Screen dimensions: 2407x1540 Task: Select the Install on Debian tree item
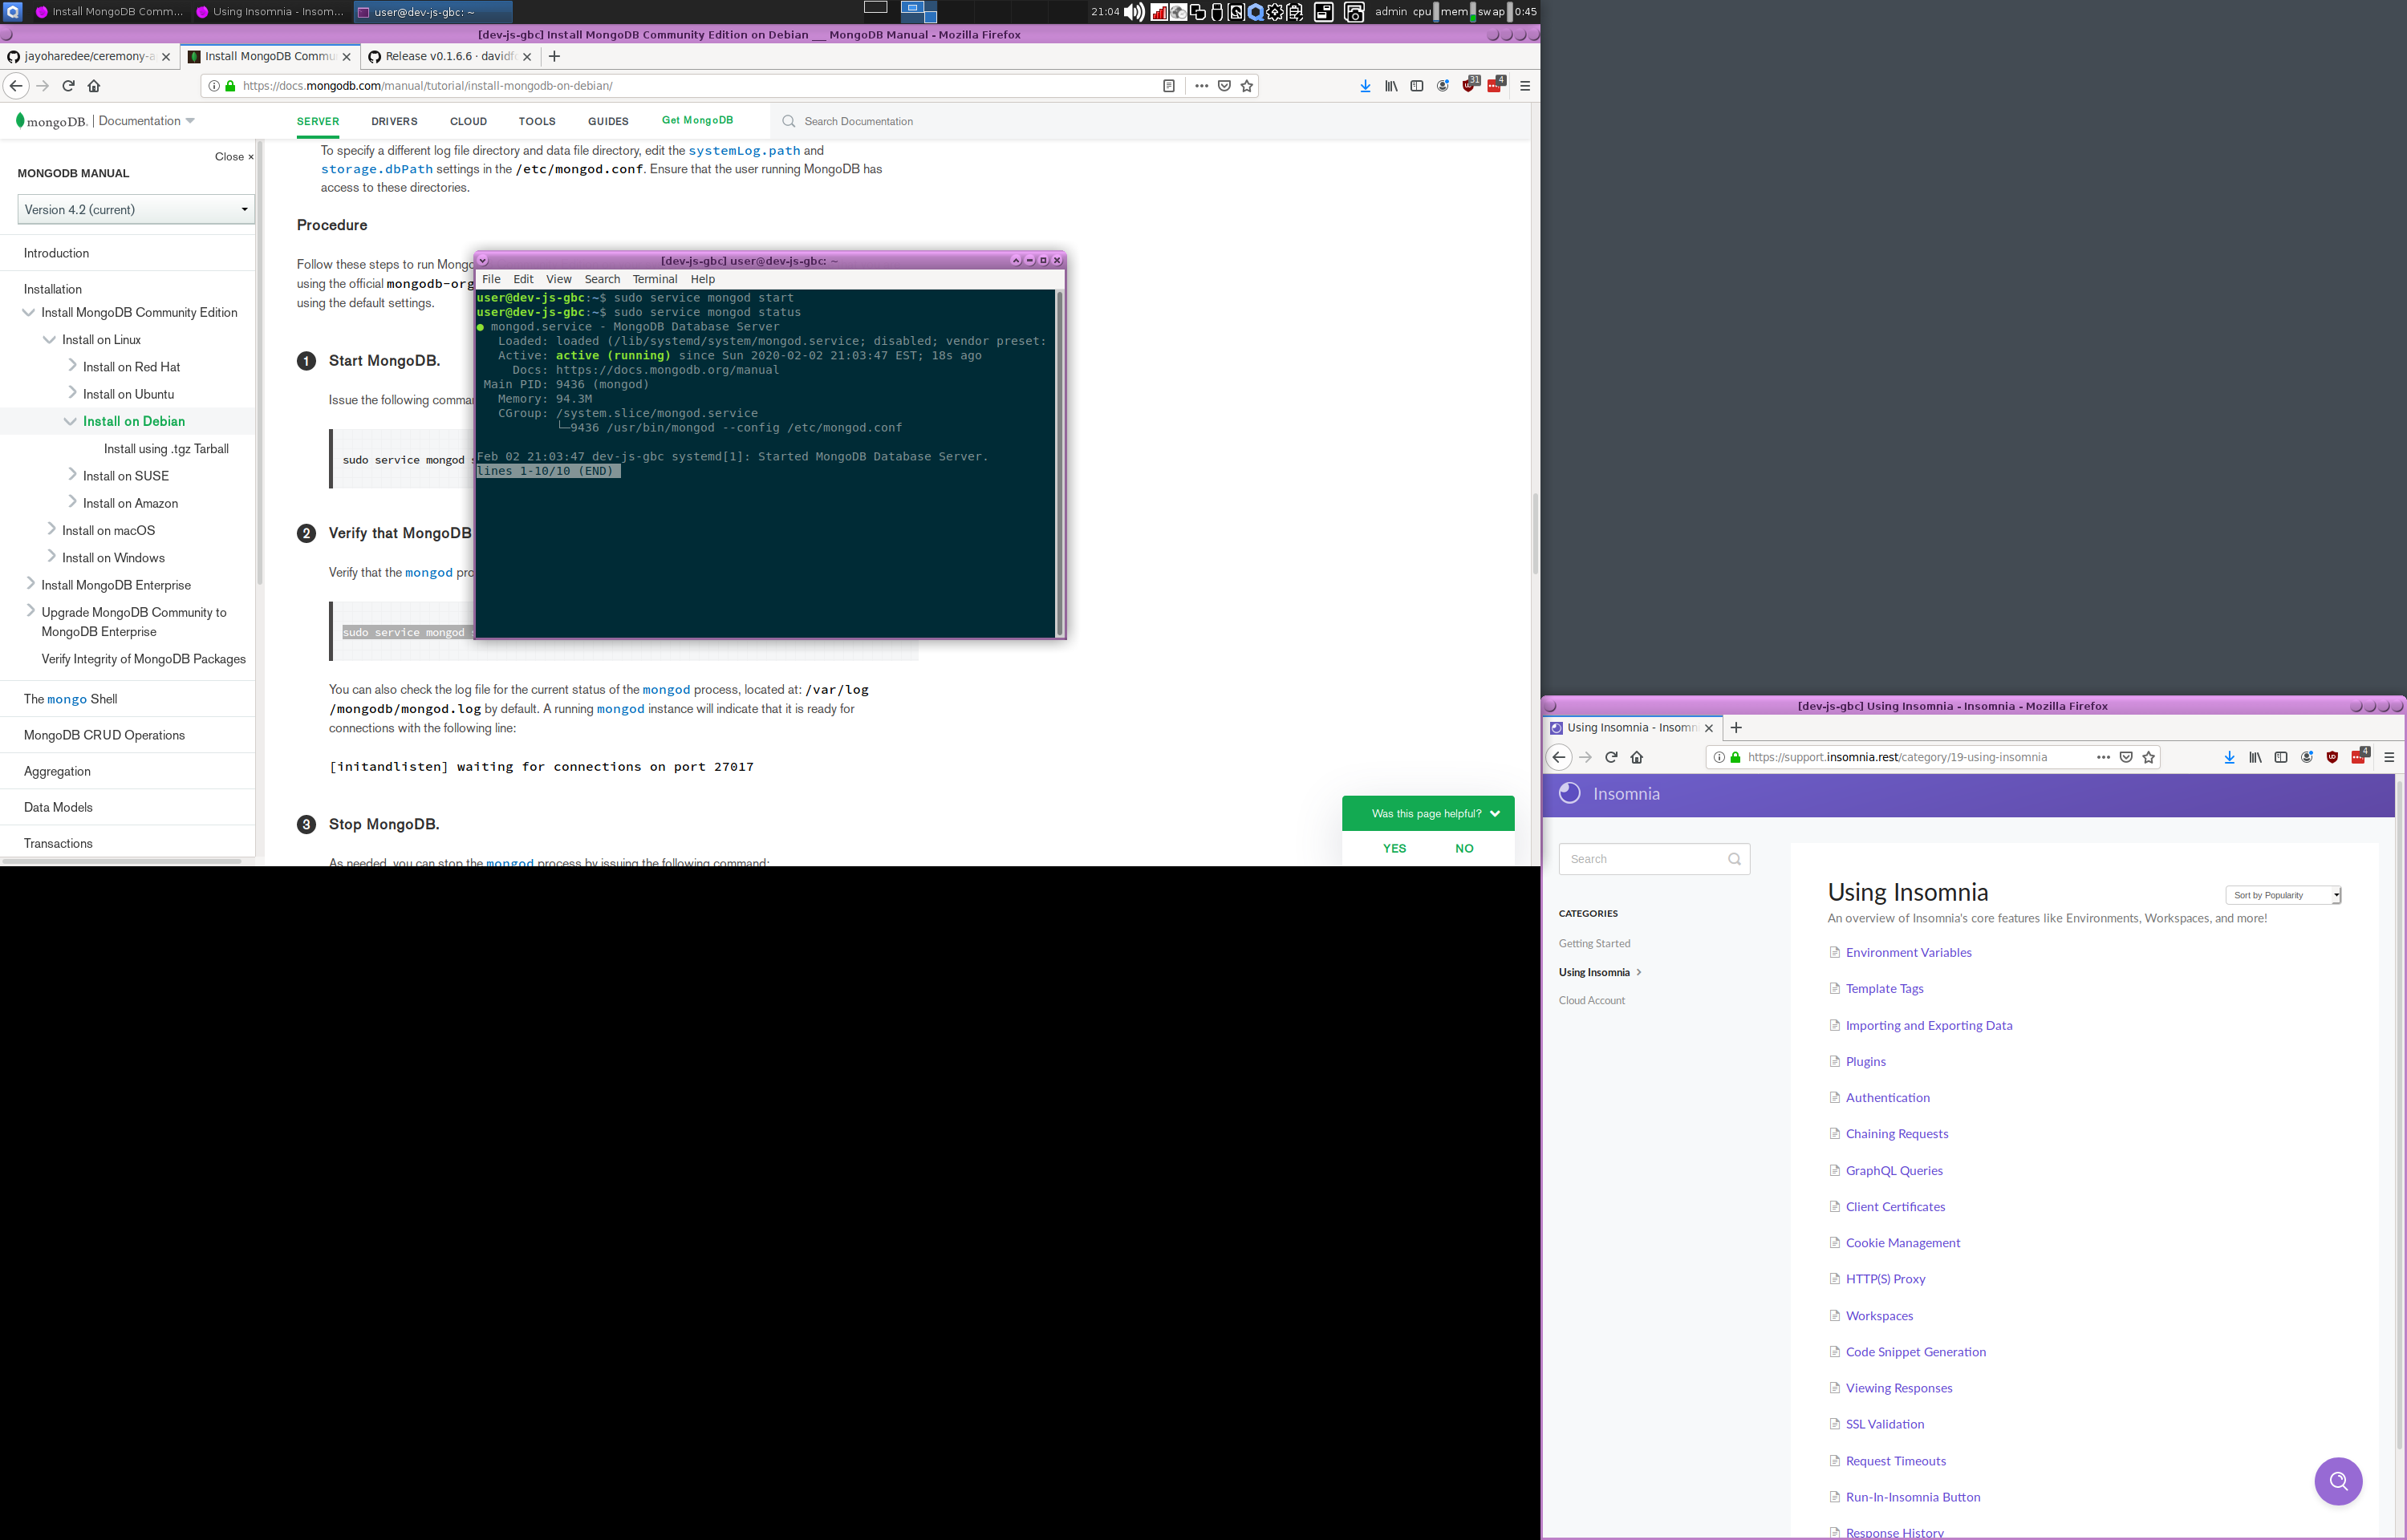point(133,421)
